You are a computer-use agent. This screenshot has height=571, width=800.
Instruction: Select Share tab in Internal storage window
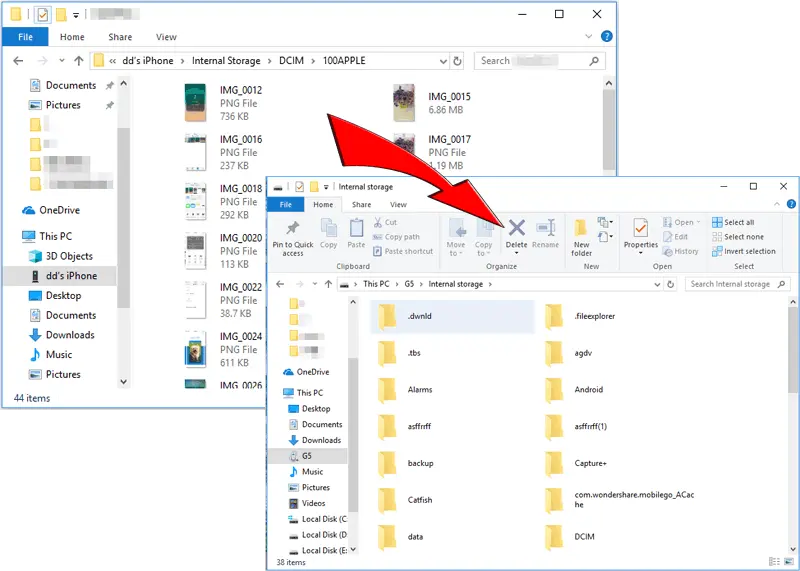coord(361,205)
